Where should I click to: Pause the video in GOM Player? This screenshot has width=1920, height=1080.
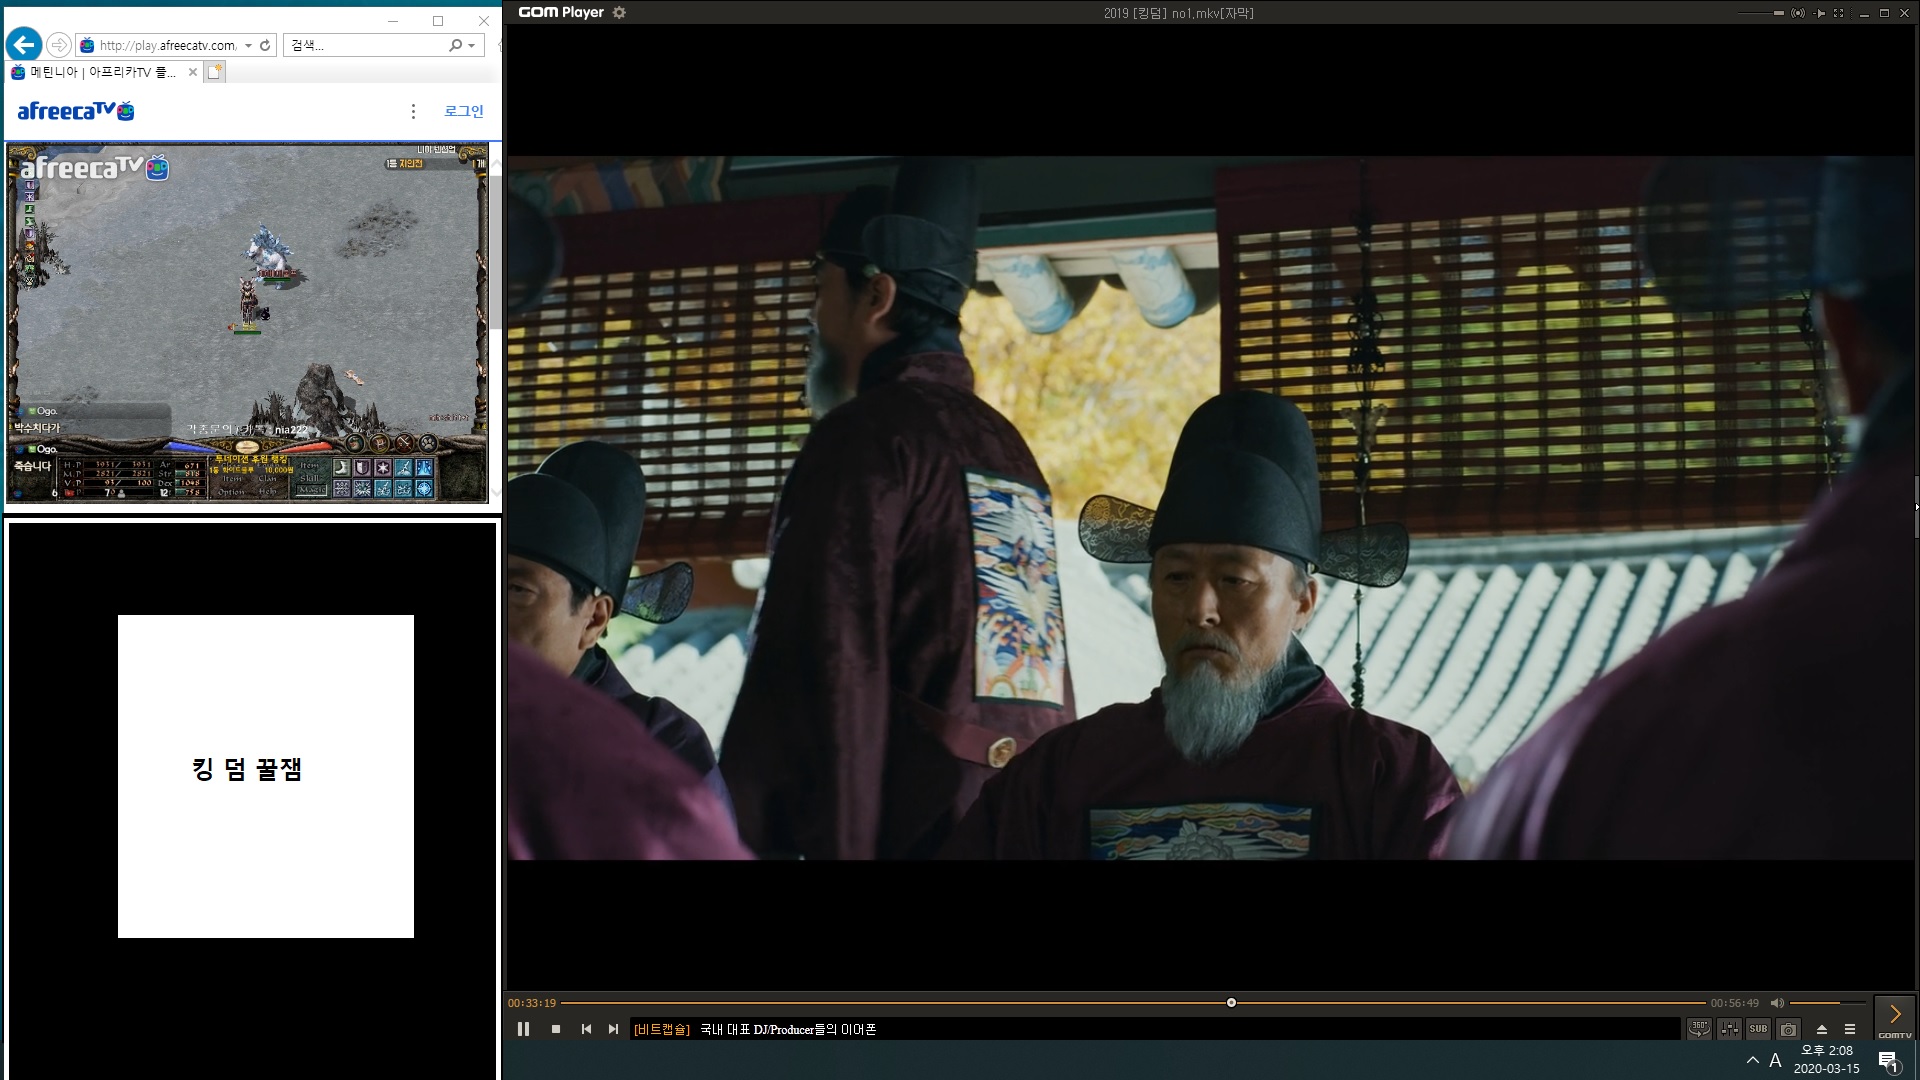[x=523, y=1029]
